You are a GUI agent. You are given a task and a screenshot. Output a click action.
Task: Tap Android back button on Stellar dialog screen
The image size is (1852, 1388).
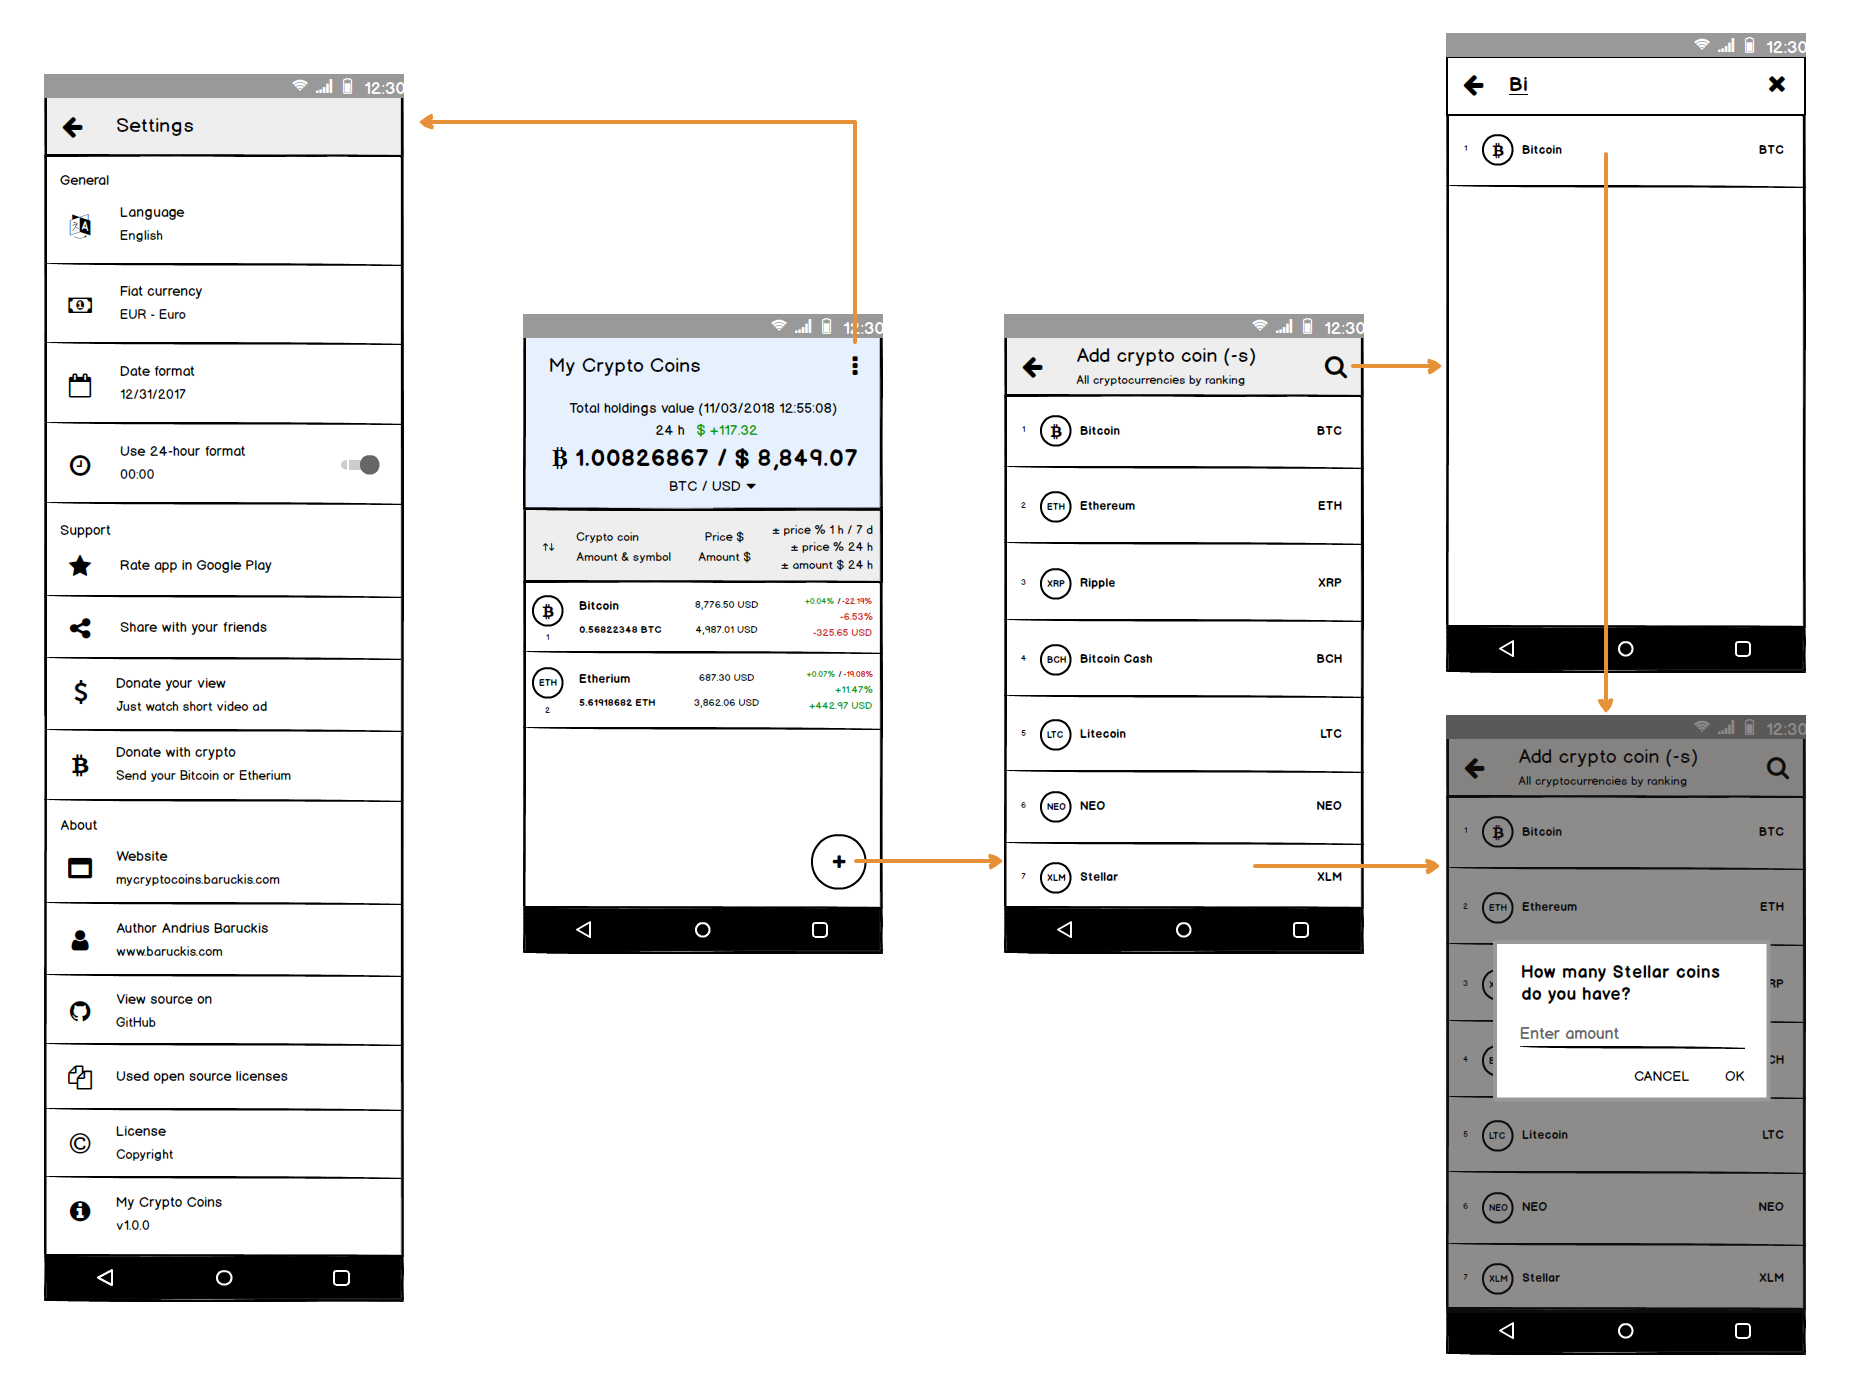coord(1507,1331)
